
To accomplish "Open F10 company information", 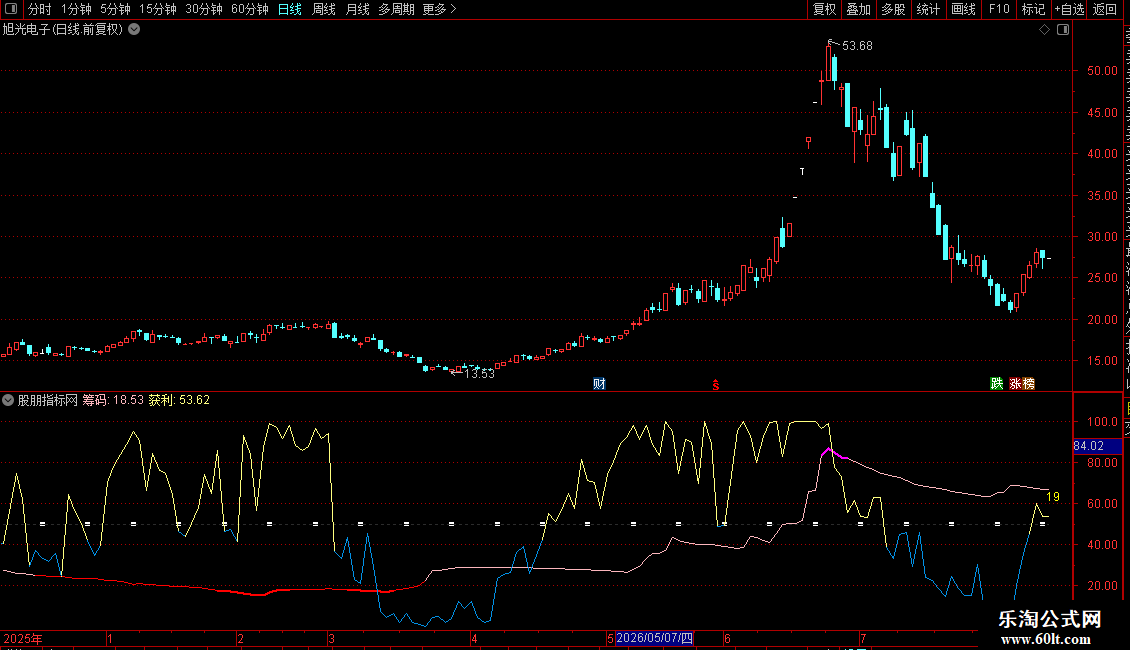I will [999, 9].
